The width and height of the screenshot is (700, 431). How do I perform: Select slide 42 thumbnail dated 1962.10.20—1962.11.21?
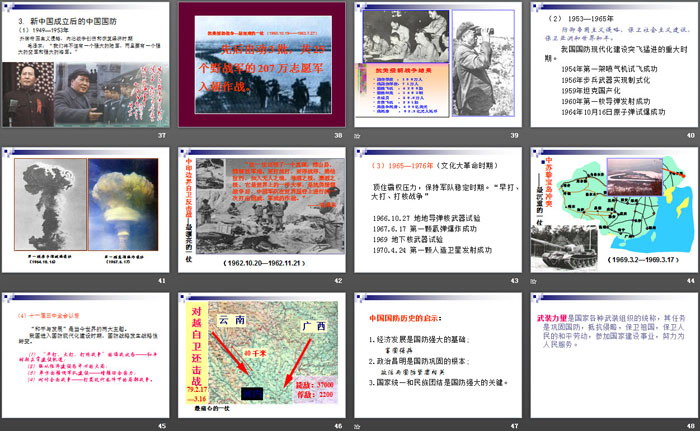(x=262, y=210)
